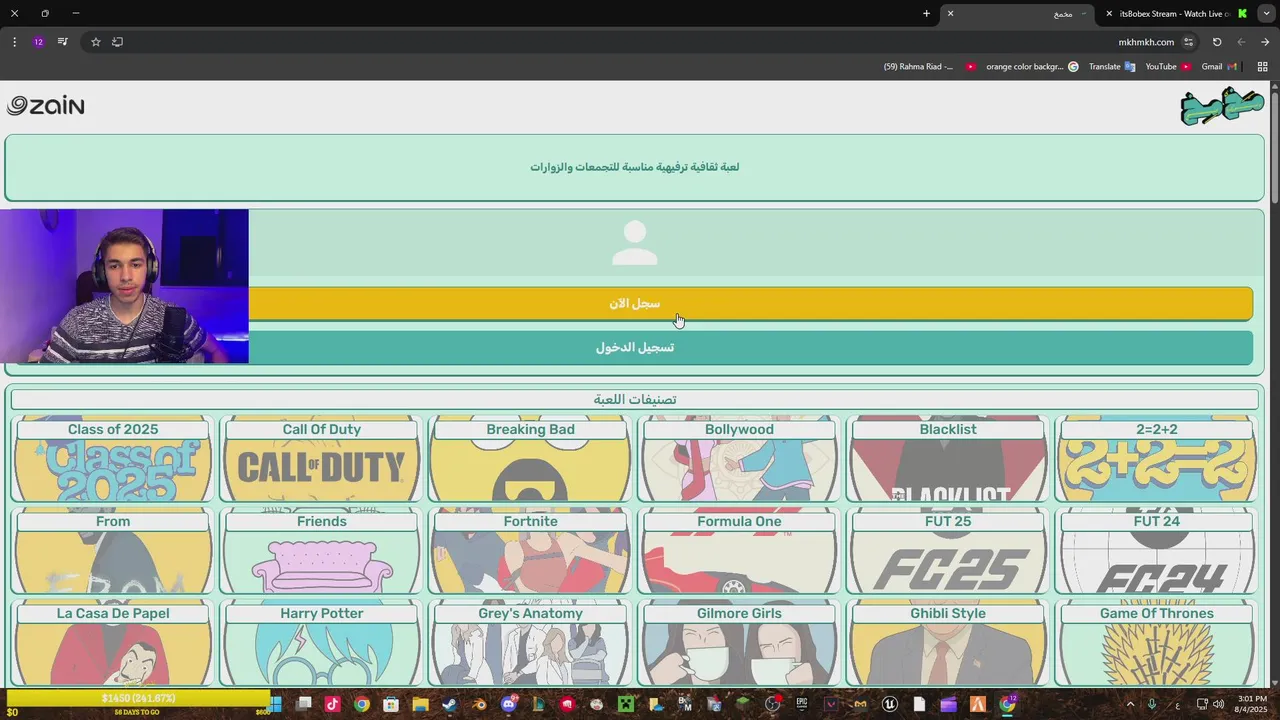Select the Class of 2025 category
Viewport: 1280px width, 720px height.
pos(113,458)
